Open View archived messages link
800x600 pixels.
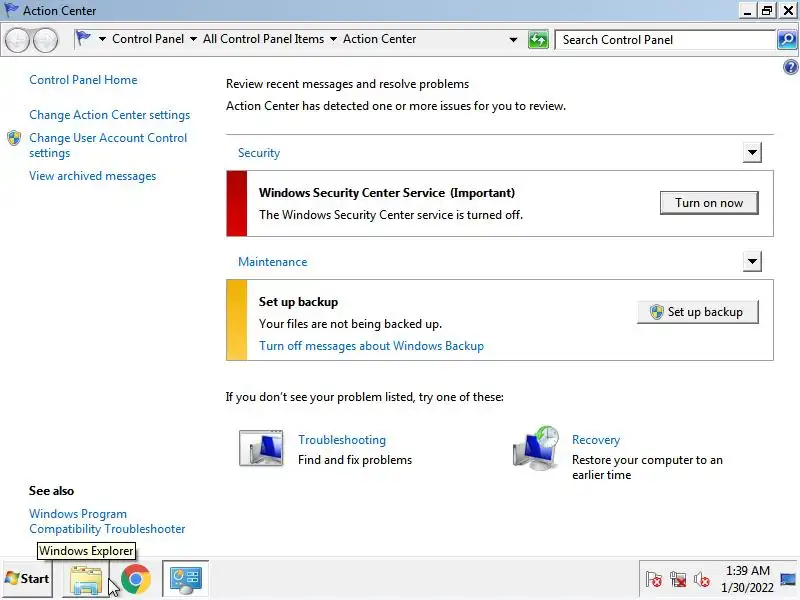click(x=92, y=176)
